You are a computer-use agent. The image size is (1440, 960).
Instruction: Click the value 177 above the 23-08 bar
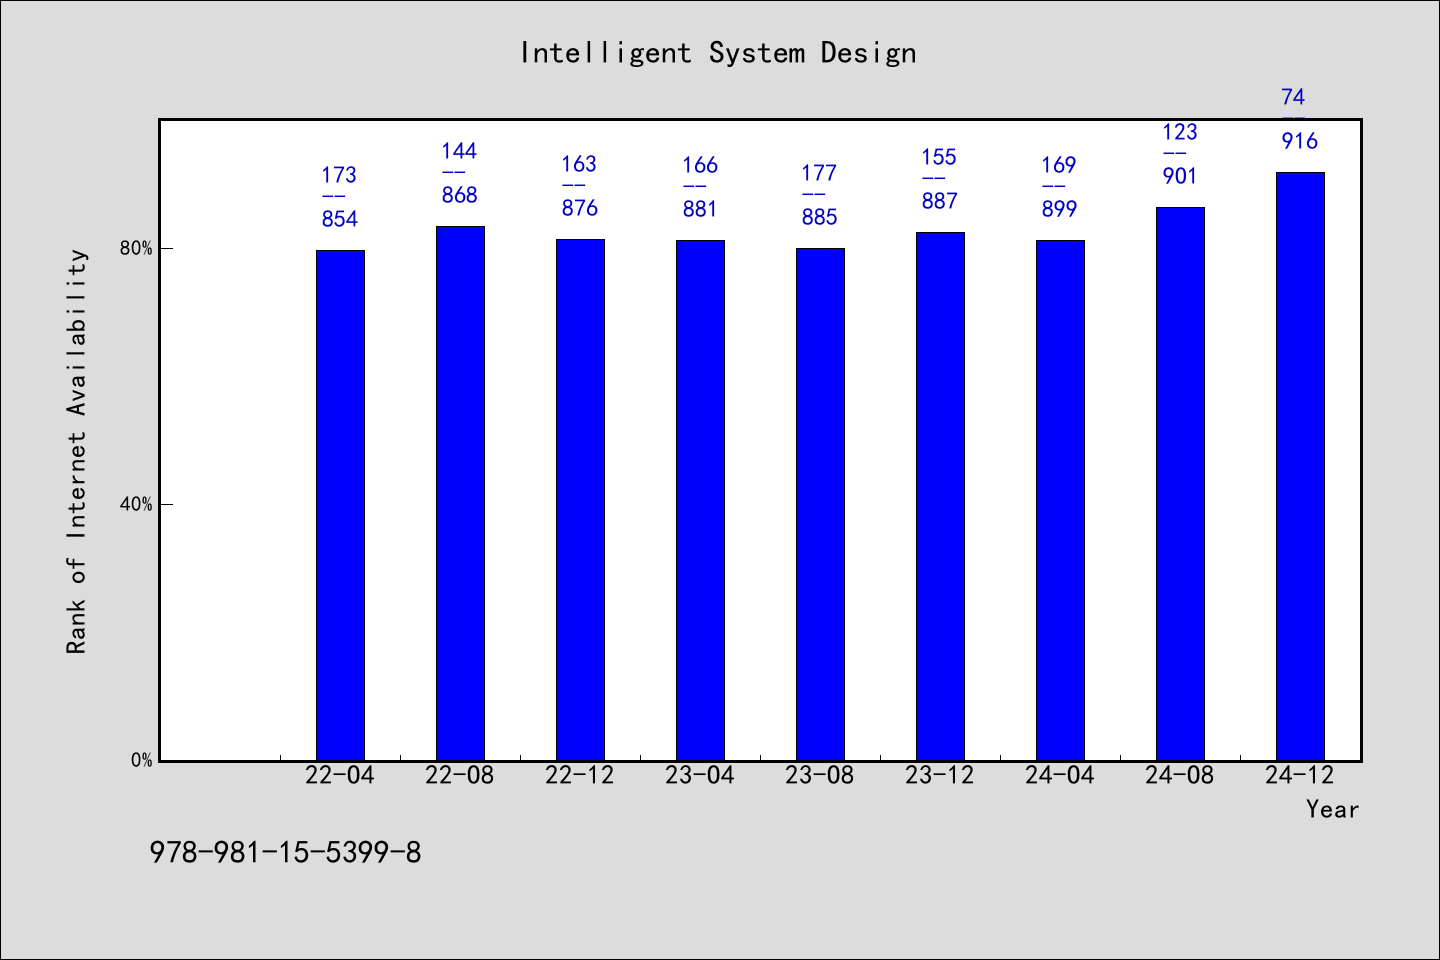tap(819, 173)
